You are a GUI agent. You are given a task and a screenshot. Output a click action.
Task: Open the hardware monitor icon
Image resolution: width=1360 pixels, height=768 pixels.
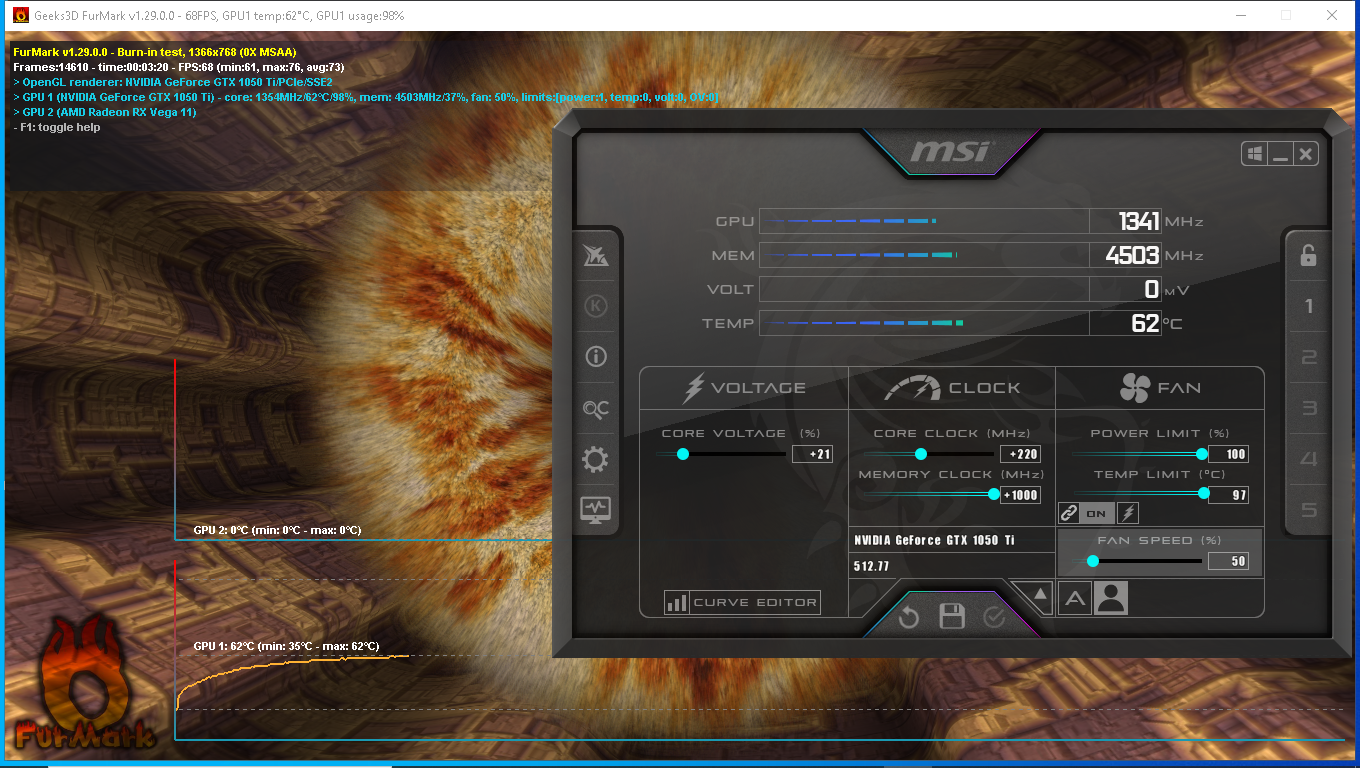click(596, 509)
